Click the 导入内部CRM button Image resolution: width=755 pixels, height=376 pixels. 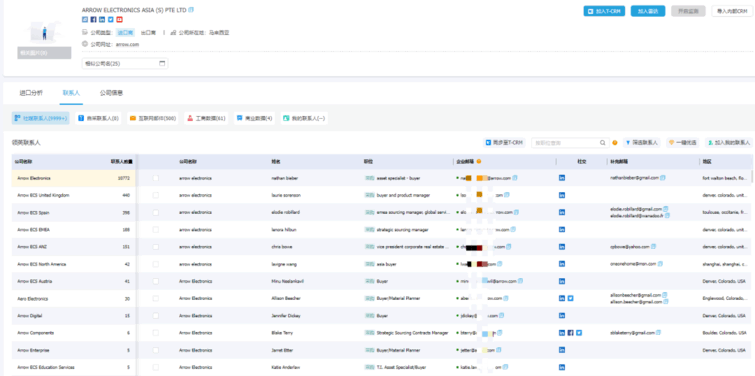click(x=732, y=11)
